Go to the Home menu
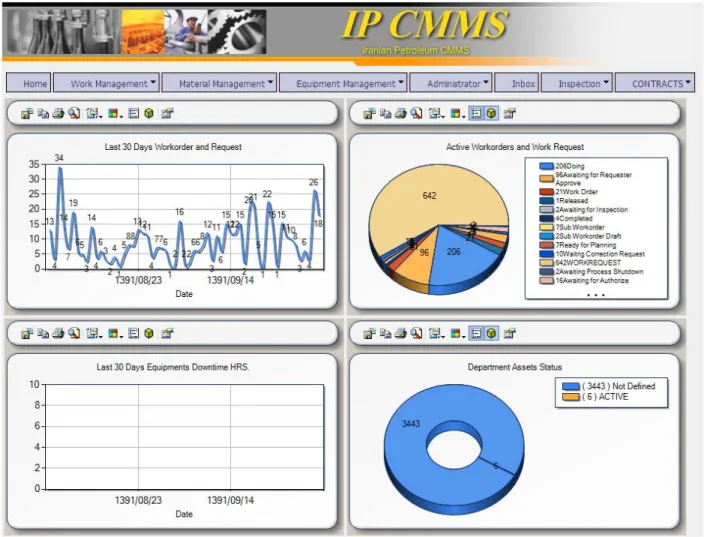Viewport: 704px width, 537px height. click(x=29, y=83)
